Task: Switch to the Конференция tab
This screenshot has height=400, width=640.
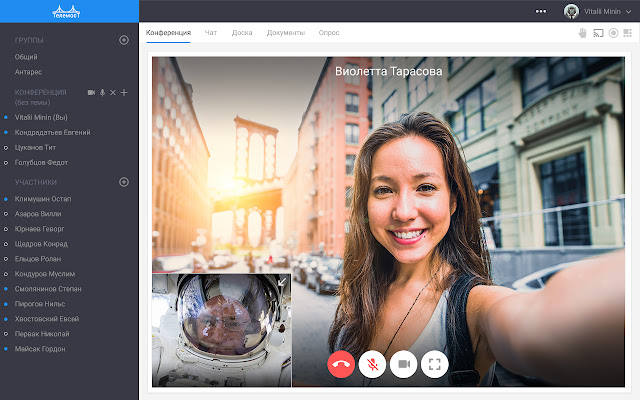Action: (x=168, y=33)
